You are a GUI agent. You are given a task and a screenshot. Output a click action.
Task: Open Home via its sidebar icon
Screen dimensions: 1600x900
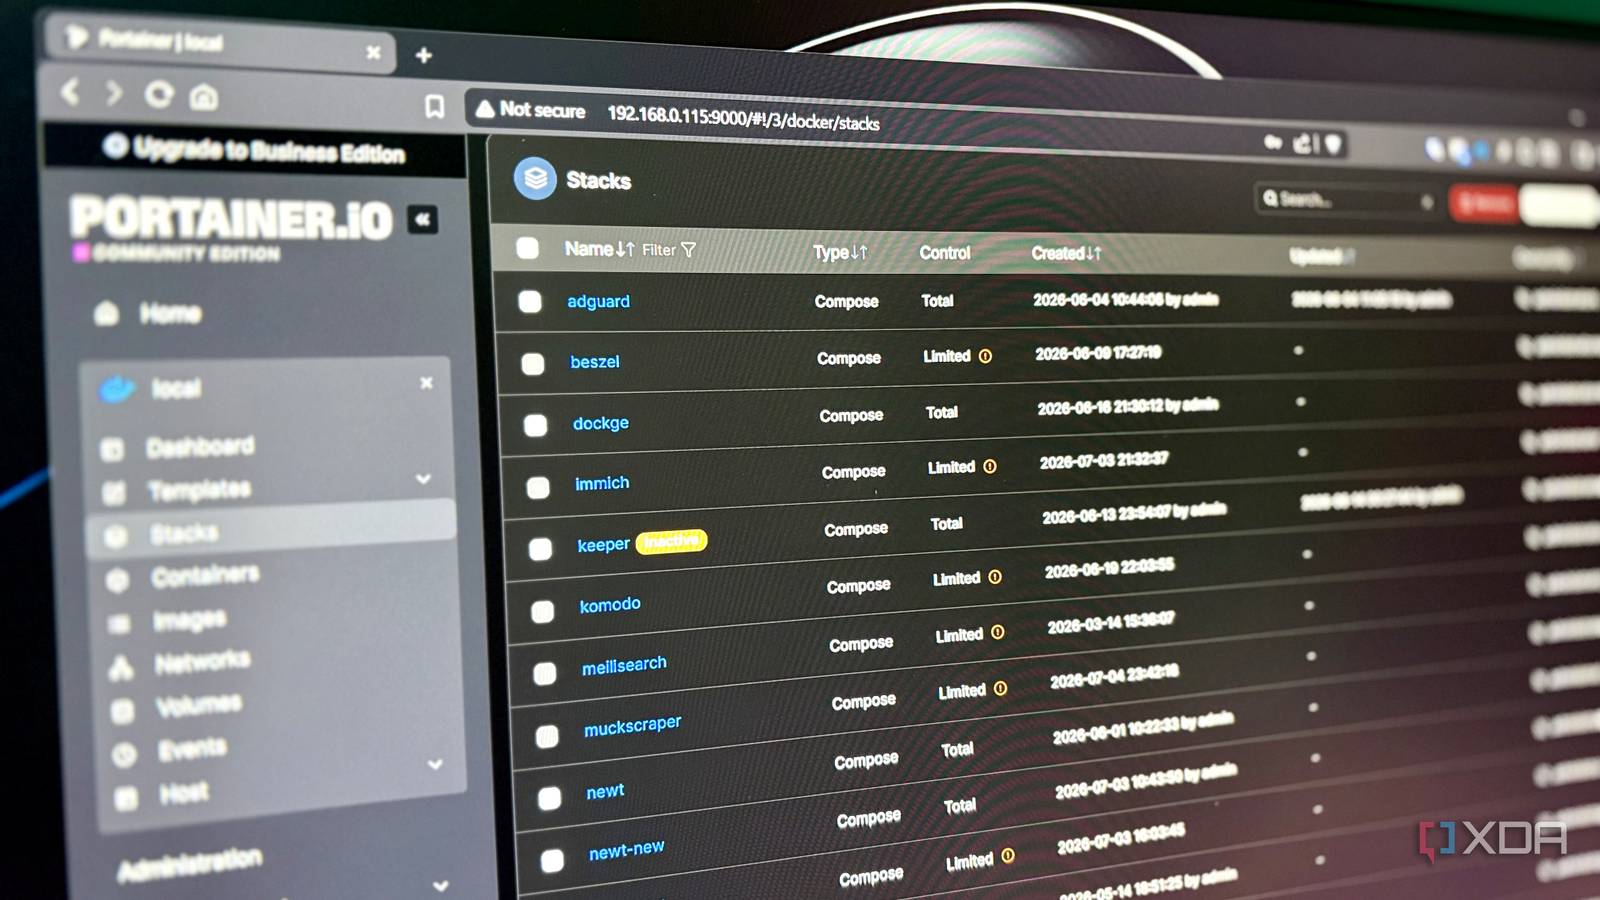[106, 313]
